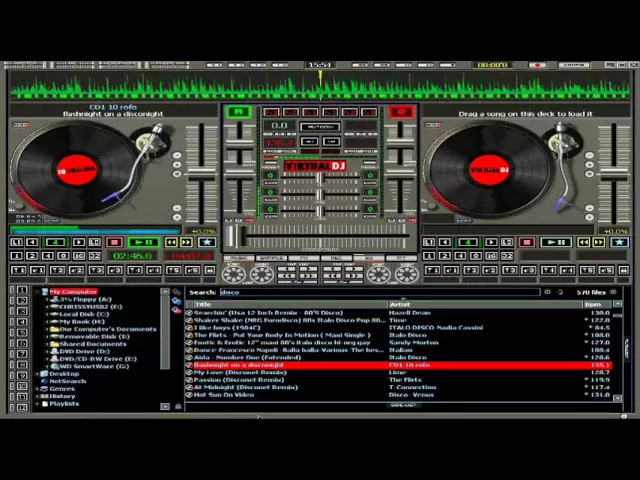Toggle red headphone cue for right channel
640x480 pixels.
tap(402, 112)
